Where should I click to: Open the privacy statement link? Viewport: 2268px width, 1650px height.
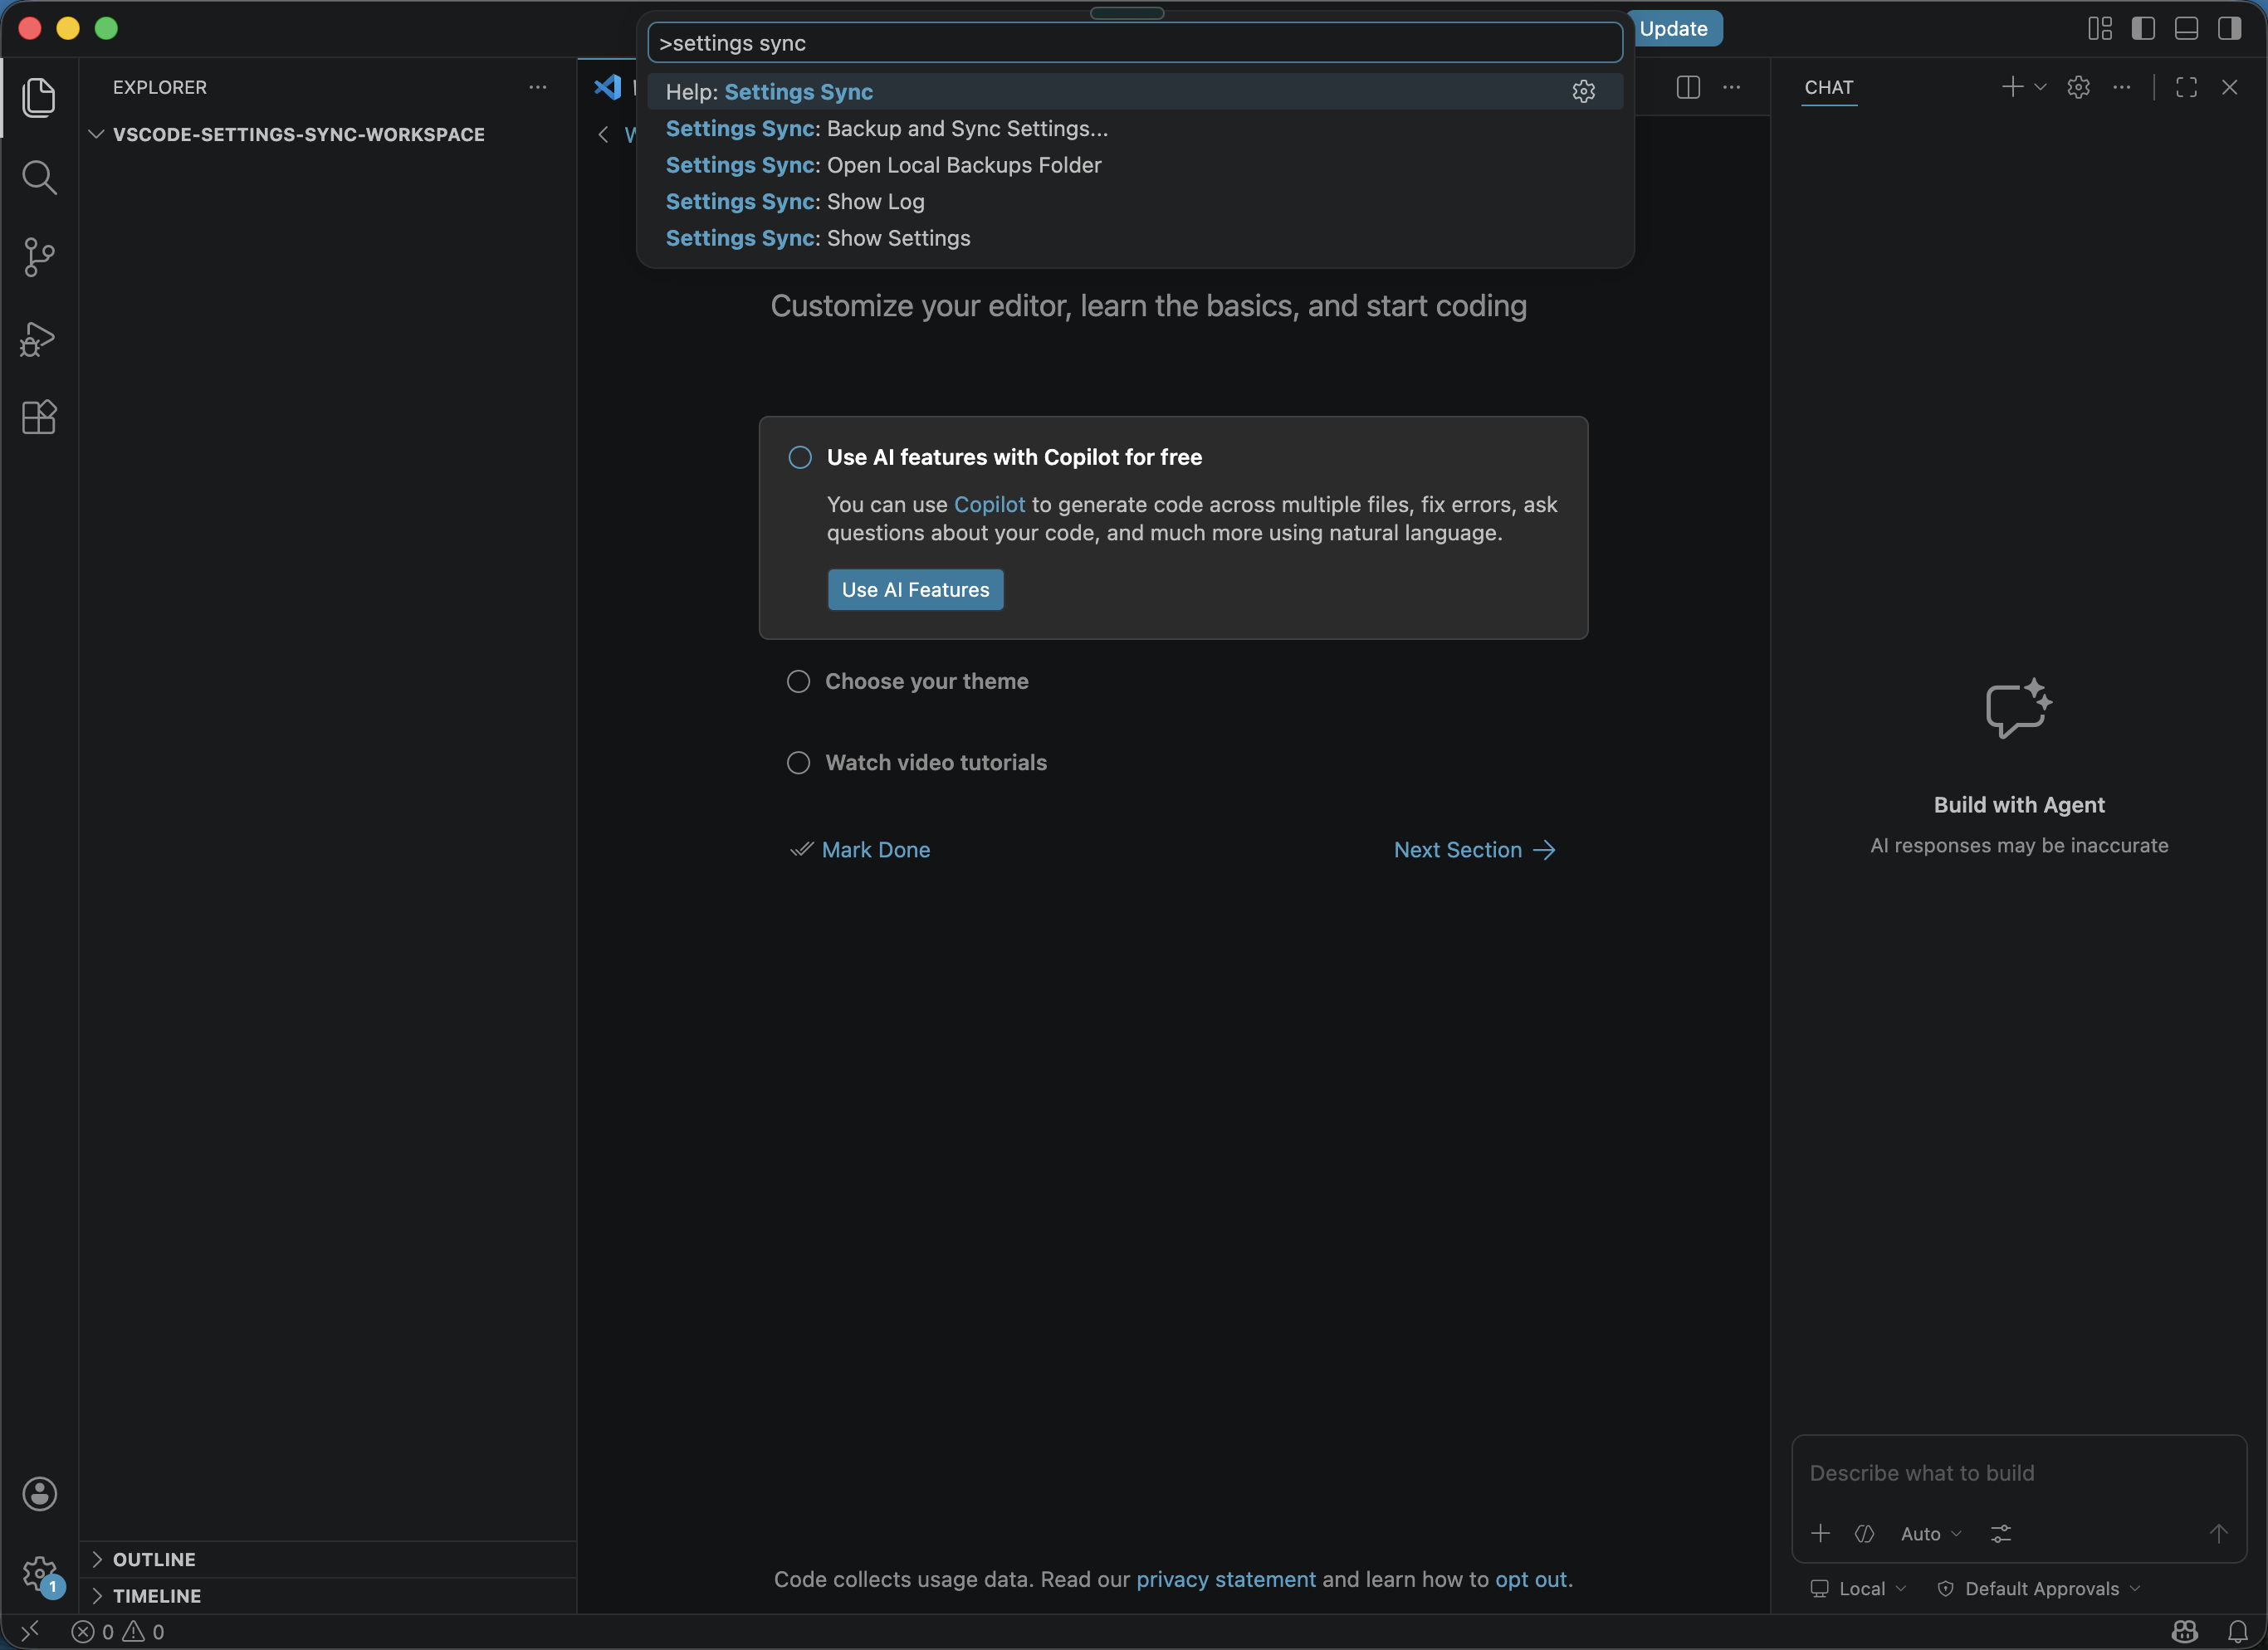[x=1226, y=1580]
